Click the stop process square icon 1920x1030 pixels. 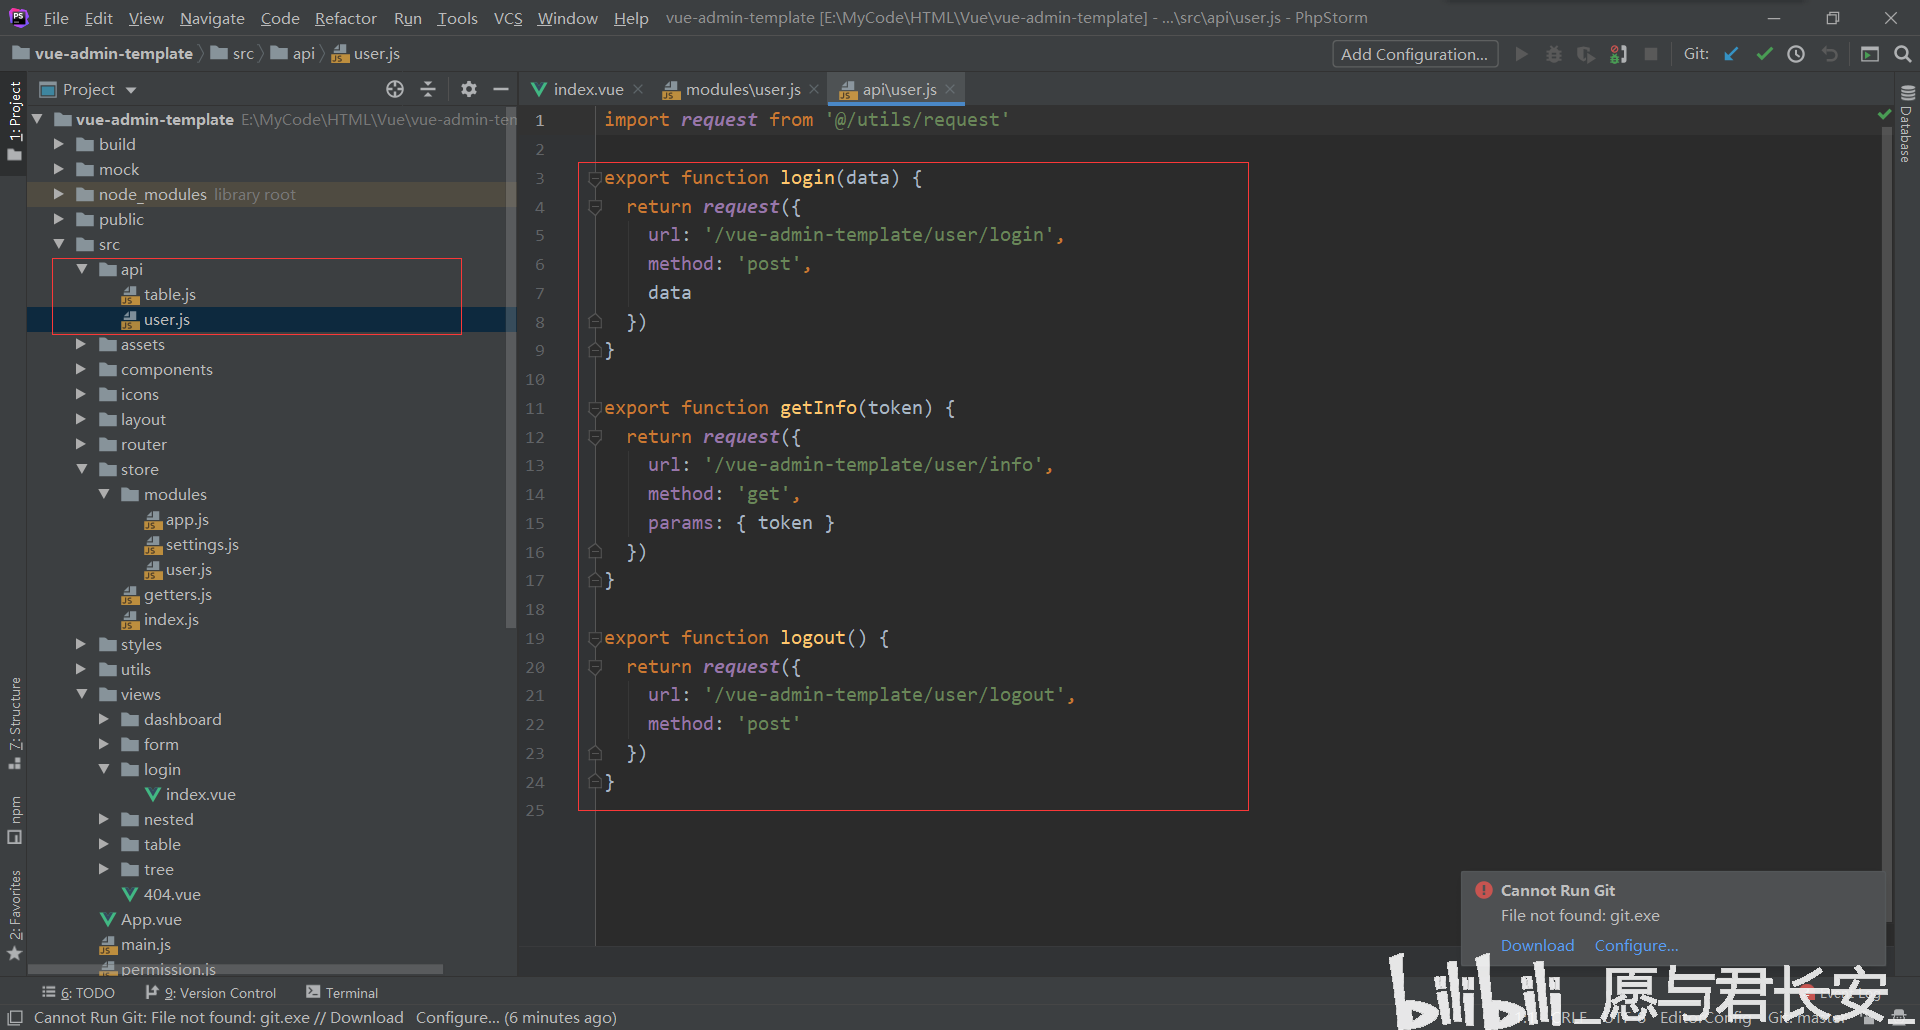point(1651,54)
